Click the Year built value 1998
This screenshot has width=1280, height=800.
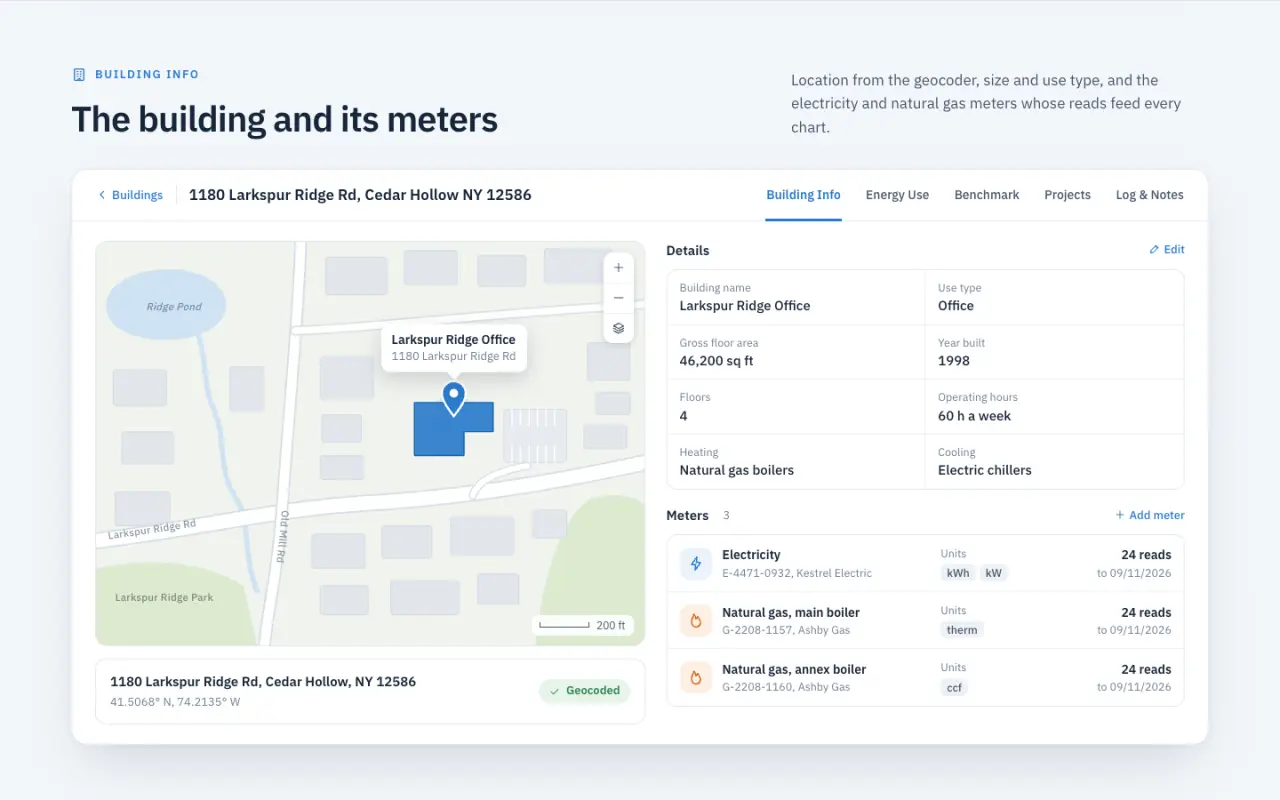954,361
